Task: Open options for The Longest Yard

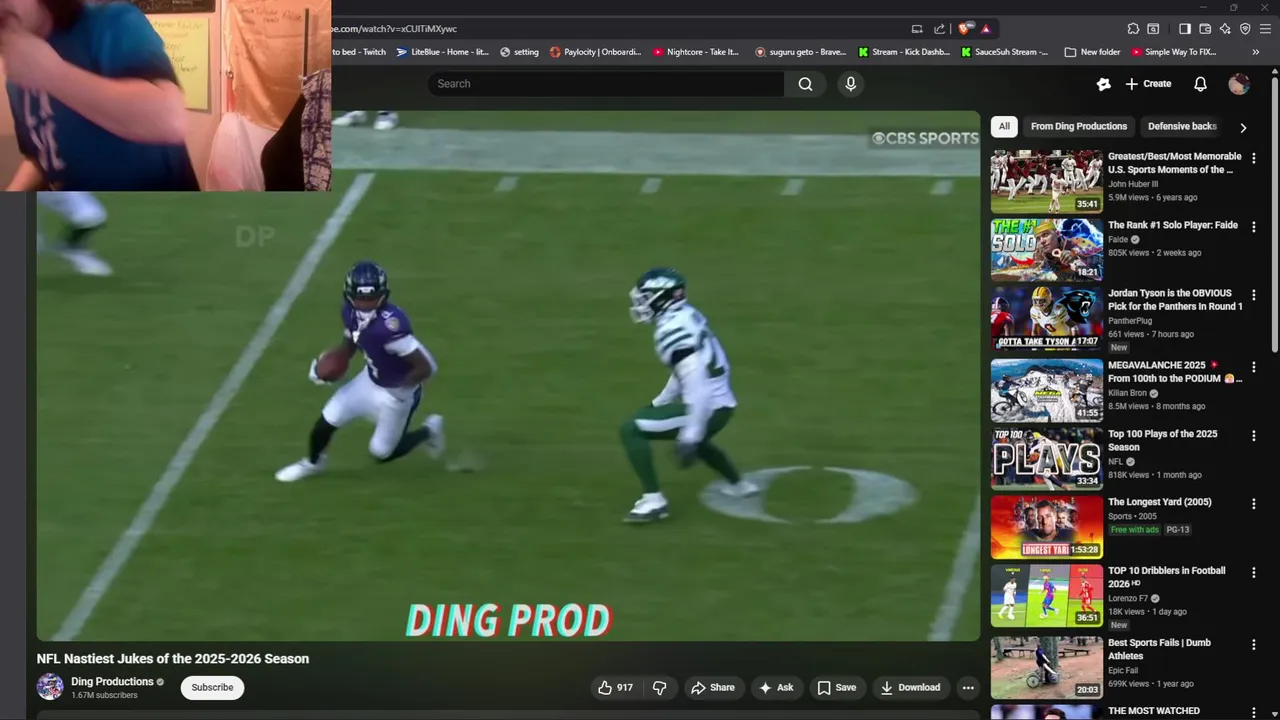Action: (x=1253, y=504)
